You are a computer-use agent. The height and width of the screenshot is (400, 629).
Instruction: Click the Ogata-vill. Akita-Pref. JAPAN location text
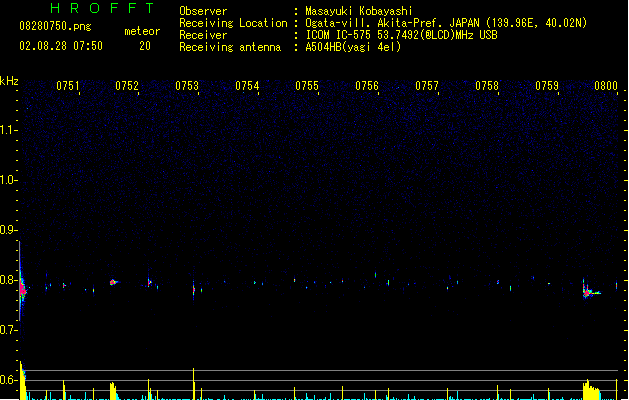coord(446,23)
